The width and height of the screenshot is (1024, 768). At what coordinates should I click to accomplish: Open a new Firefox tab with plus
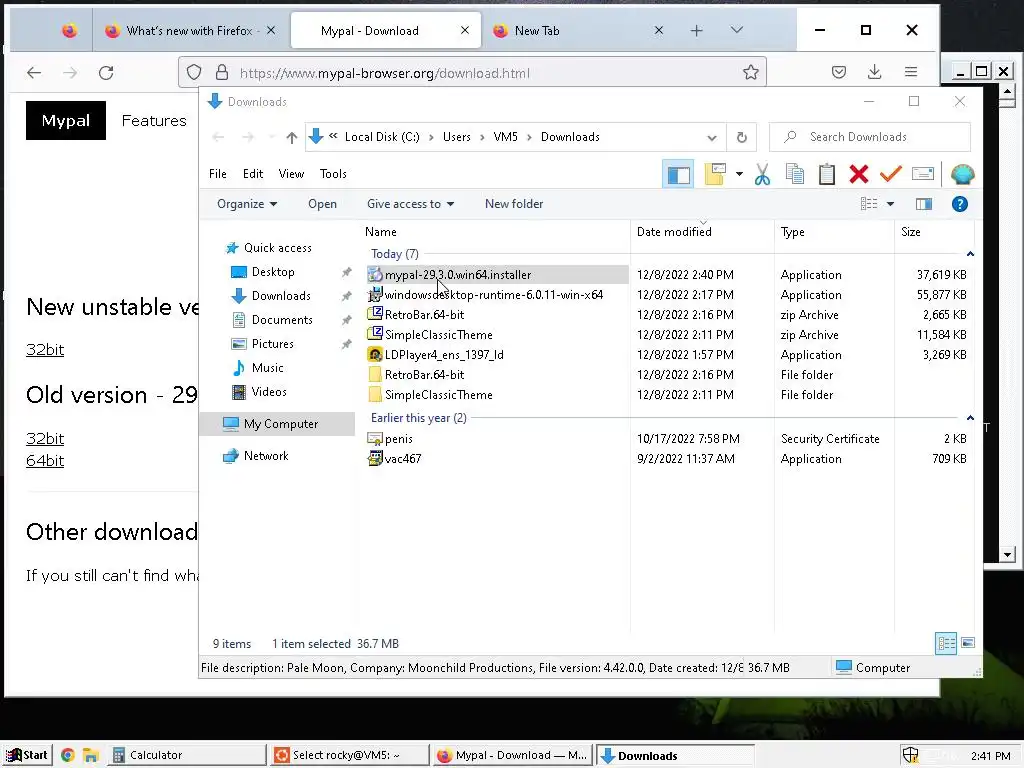(x=697, y=31)
